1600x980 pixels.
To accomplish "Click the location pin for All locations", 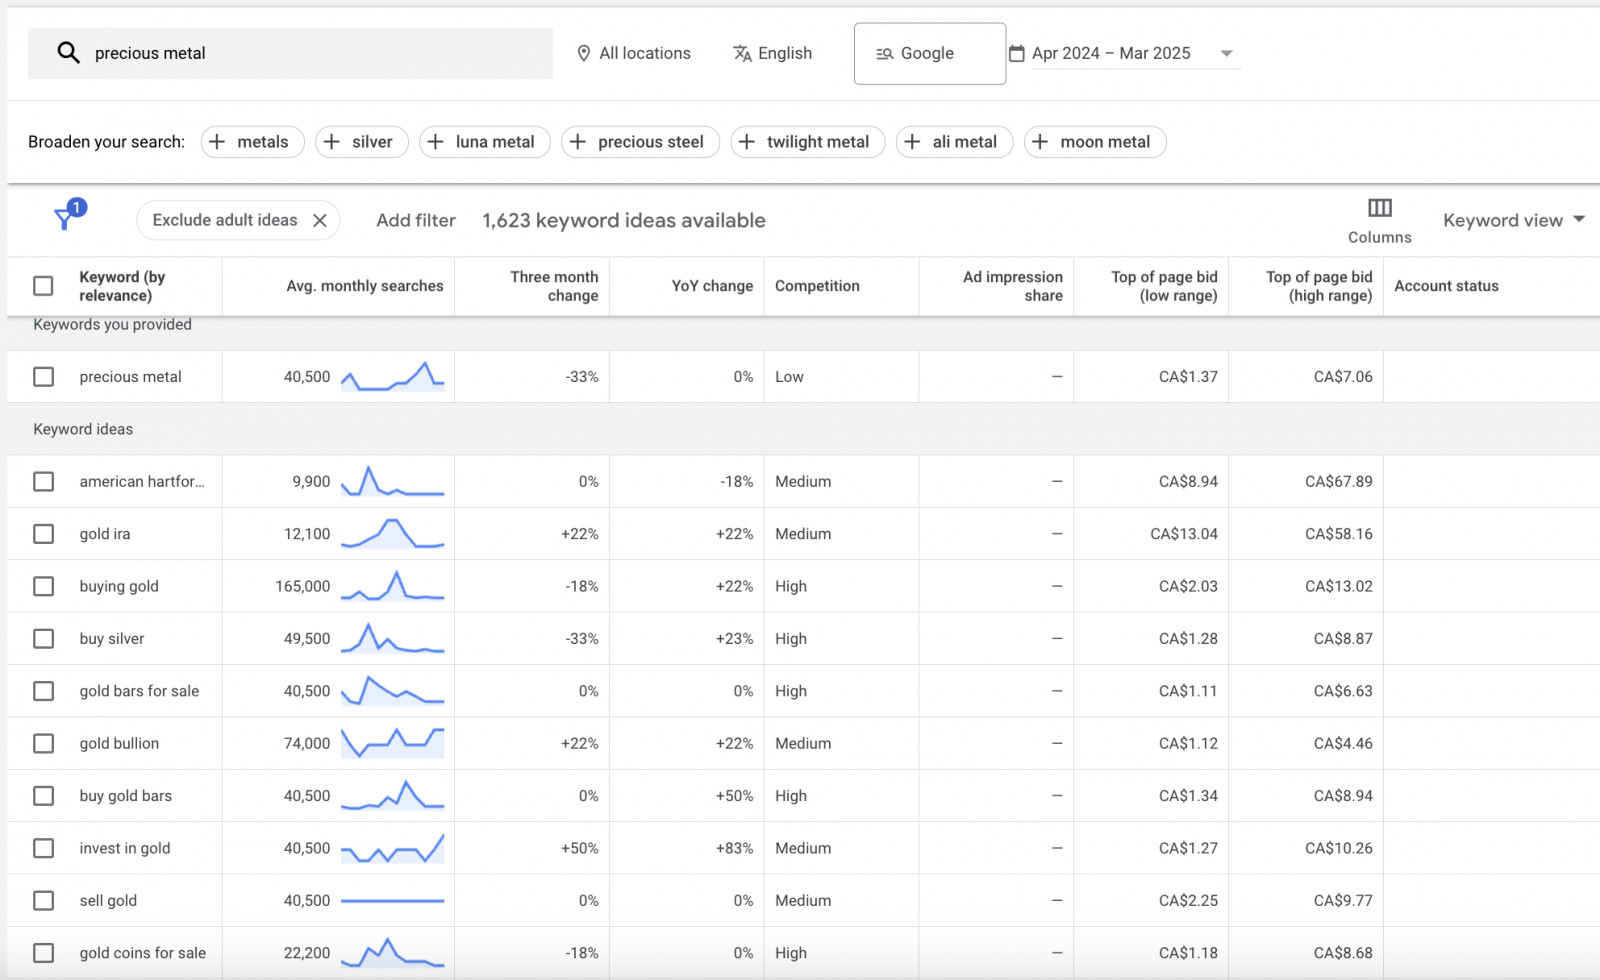I will 584,54.
